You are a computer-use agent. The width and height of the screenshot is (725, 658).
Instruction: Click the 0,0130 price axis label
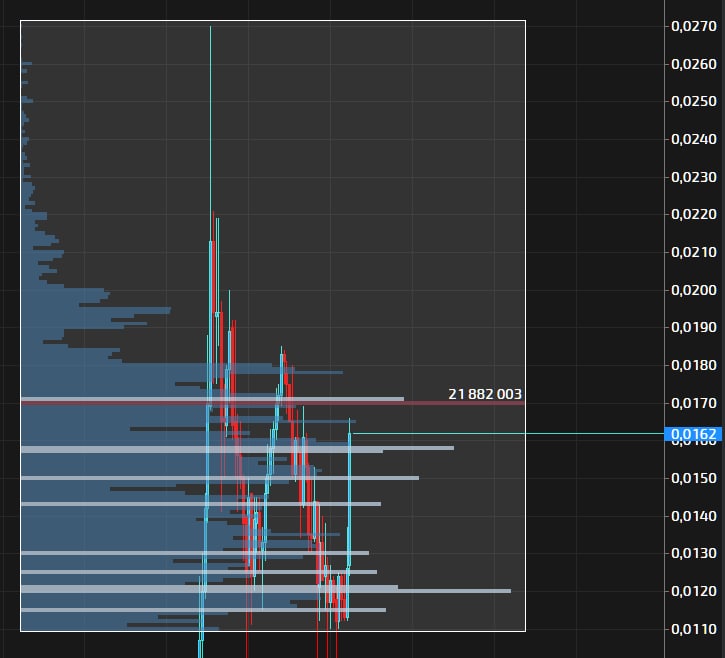coord(694,553)
